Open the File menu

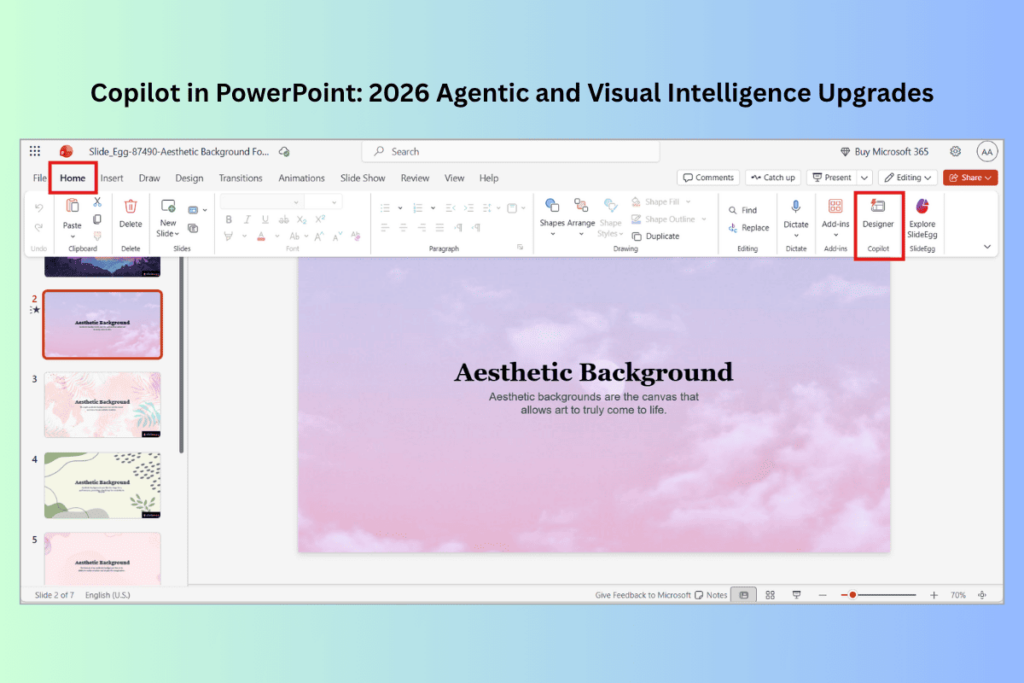coord(40,178)
